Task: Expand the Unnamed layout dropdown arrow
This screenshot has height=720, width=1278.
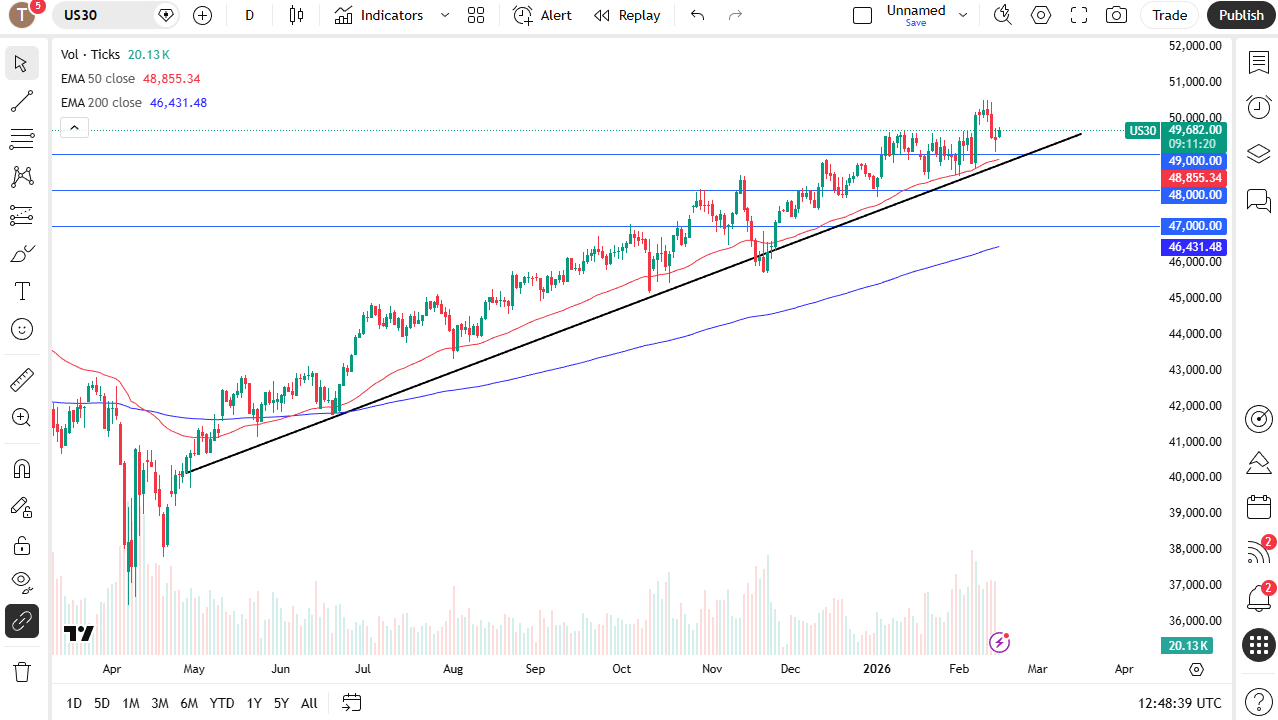Action: click(x=963, y=15)
